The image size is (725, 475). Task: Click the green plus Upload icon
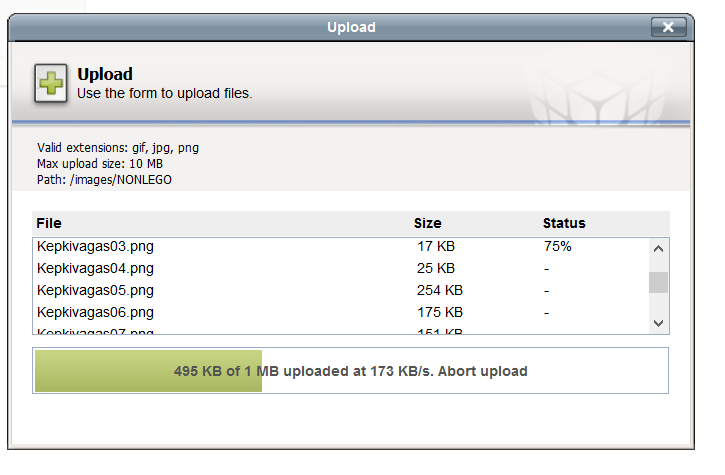click(x=51, y=83)
